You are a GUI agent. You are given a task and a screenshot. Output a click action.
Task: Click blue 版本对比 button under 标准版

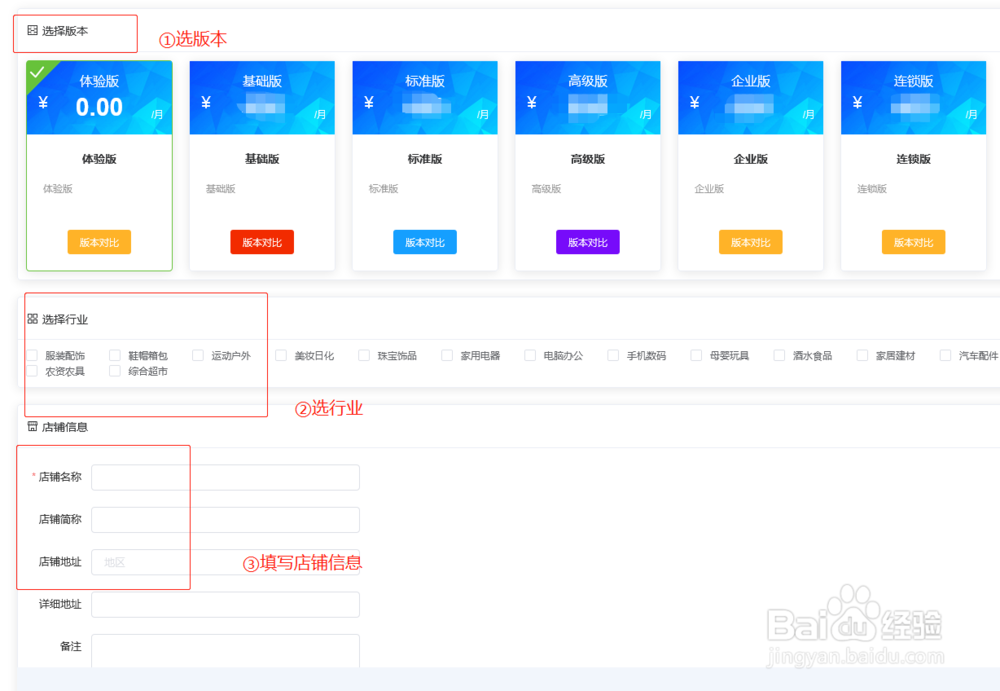(x=425, y=242)
